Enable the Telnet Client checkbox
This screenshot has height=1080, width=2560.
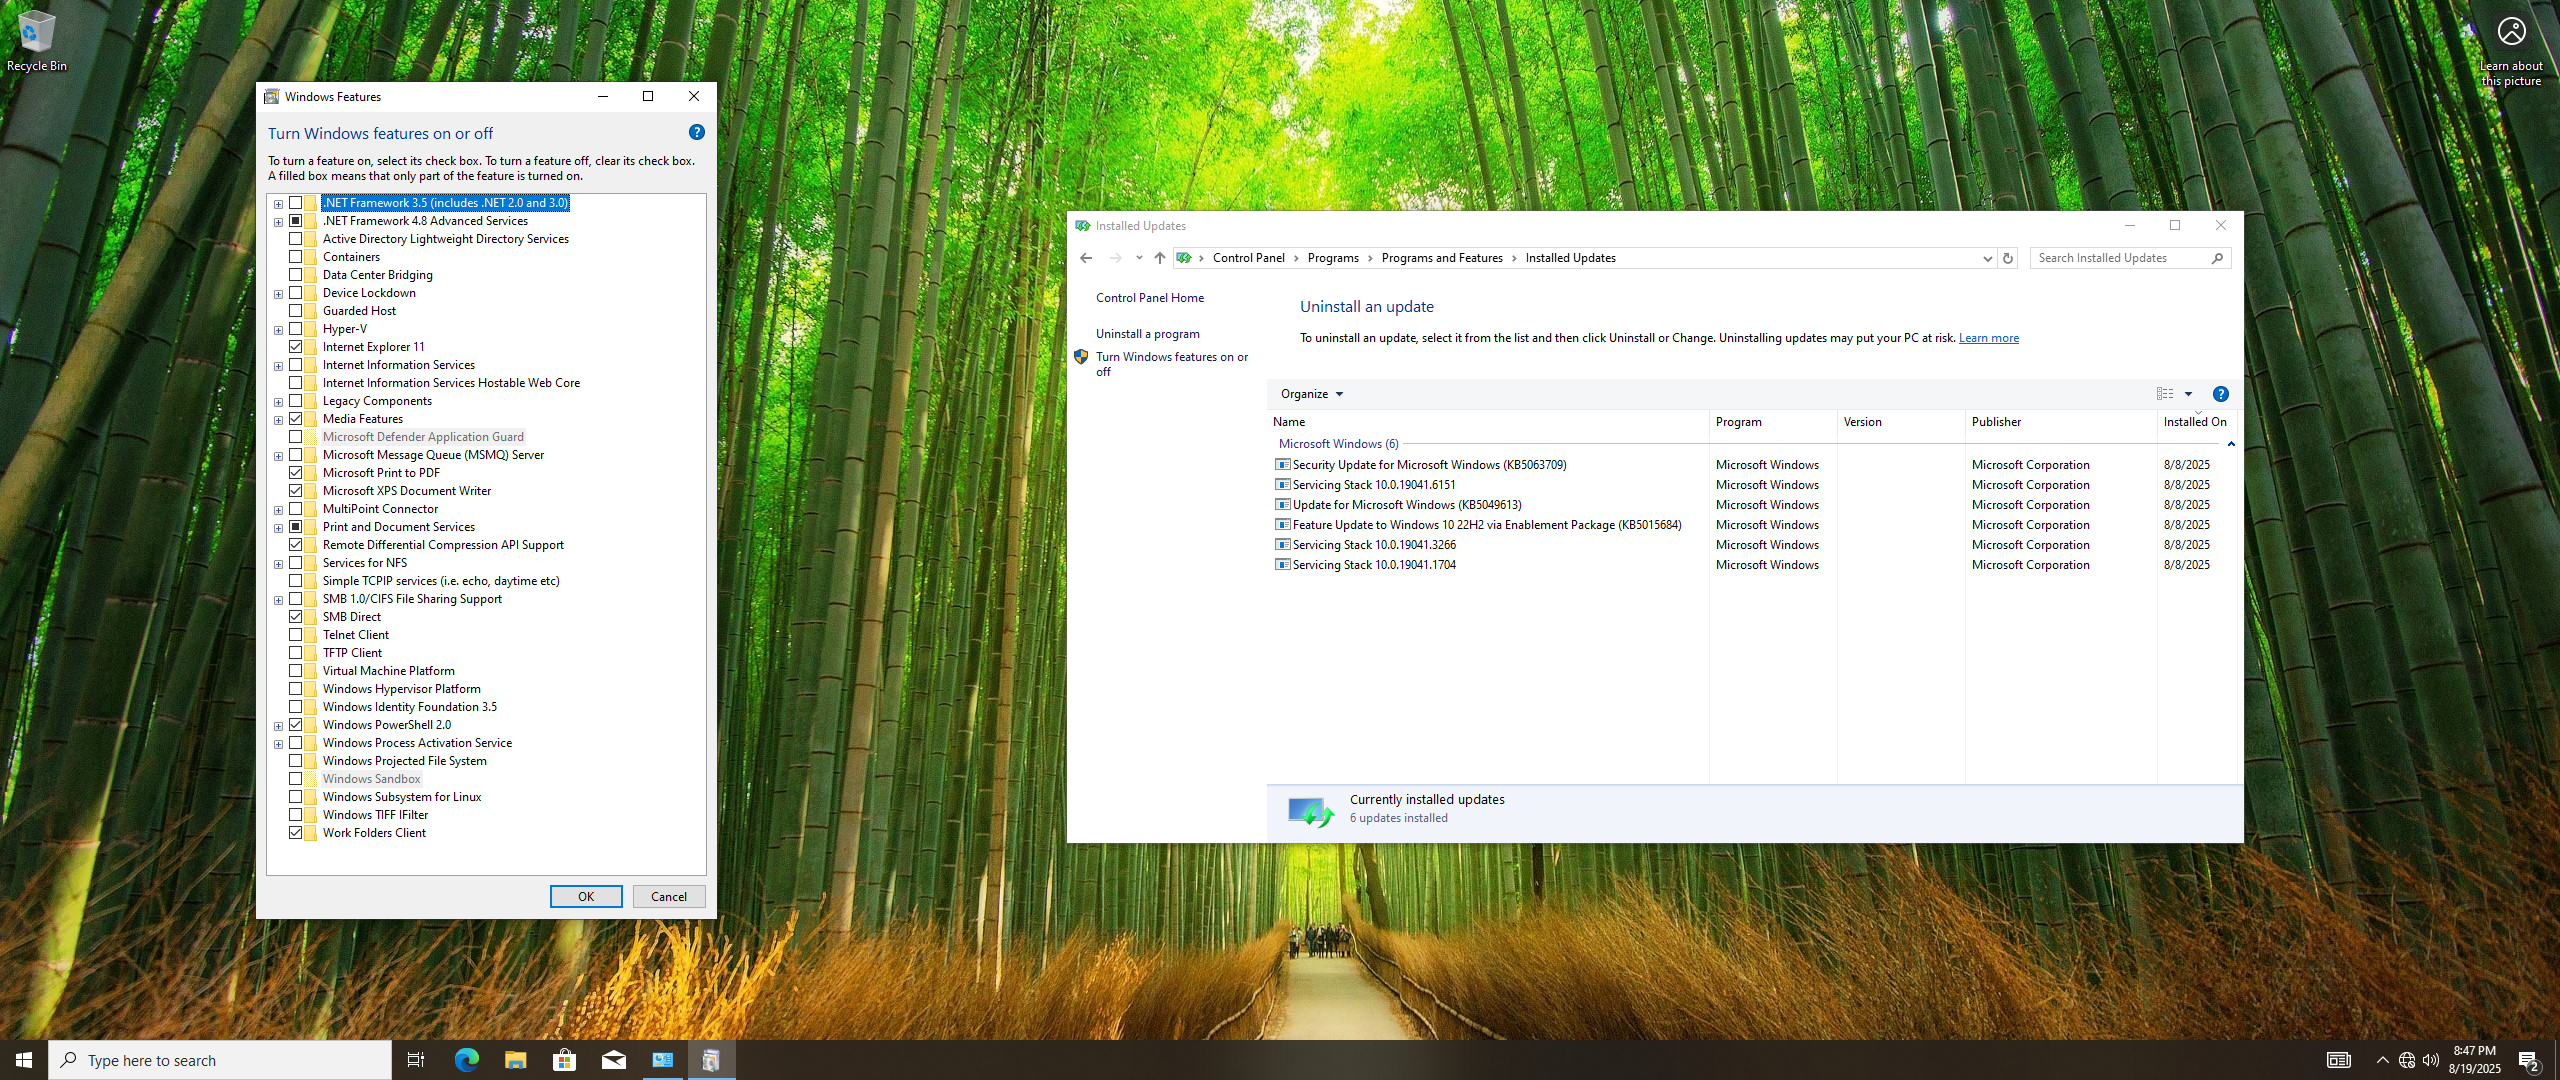click(x=296, y=635)
